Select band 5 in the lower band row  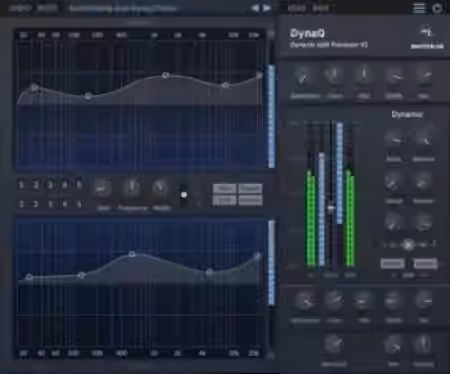79,204
